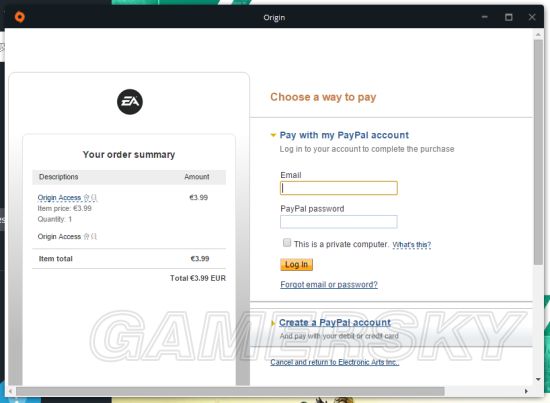The height and width of the screenshot is (403, 550).
Task: Collapse the 'Pay with my PayPal account' section
Action: coord(273,135)
